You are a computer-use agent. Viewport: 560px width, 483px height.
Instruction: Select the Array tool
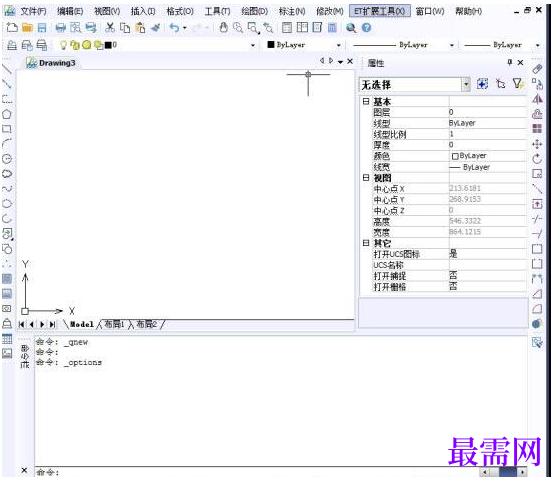point(537,129)
